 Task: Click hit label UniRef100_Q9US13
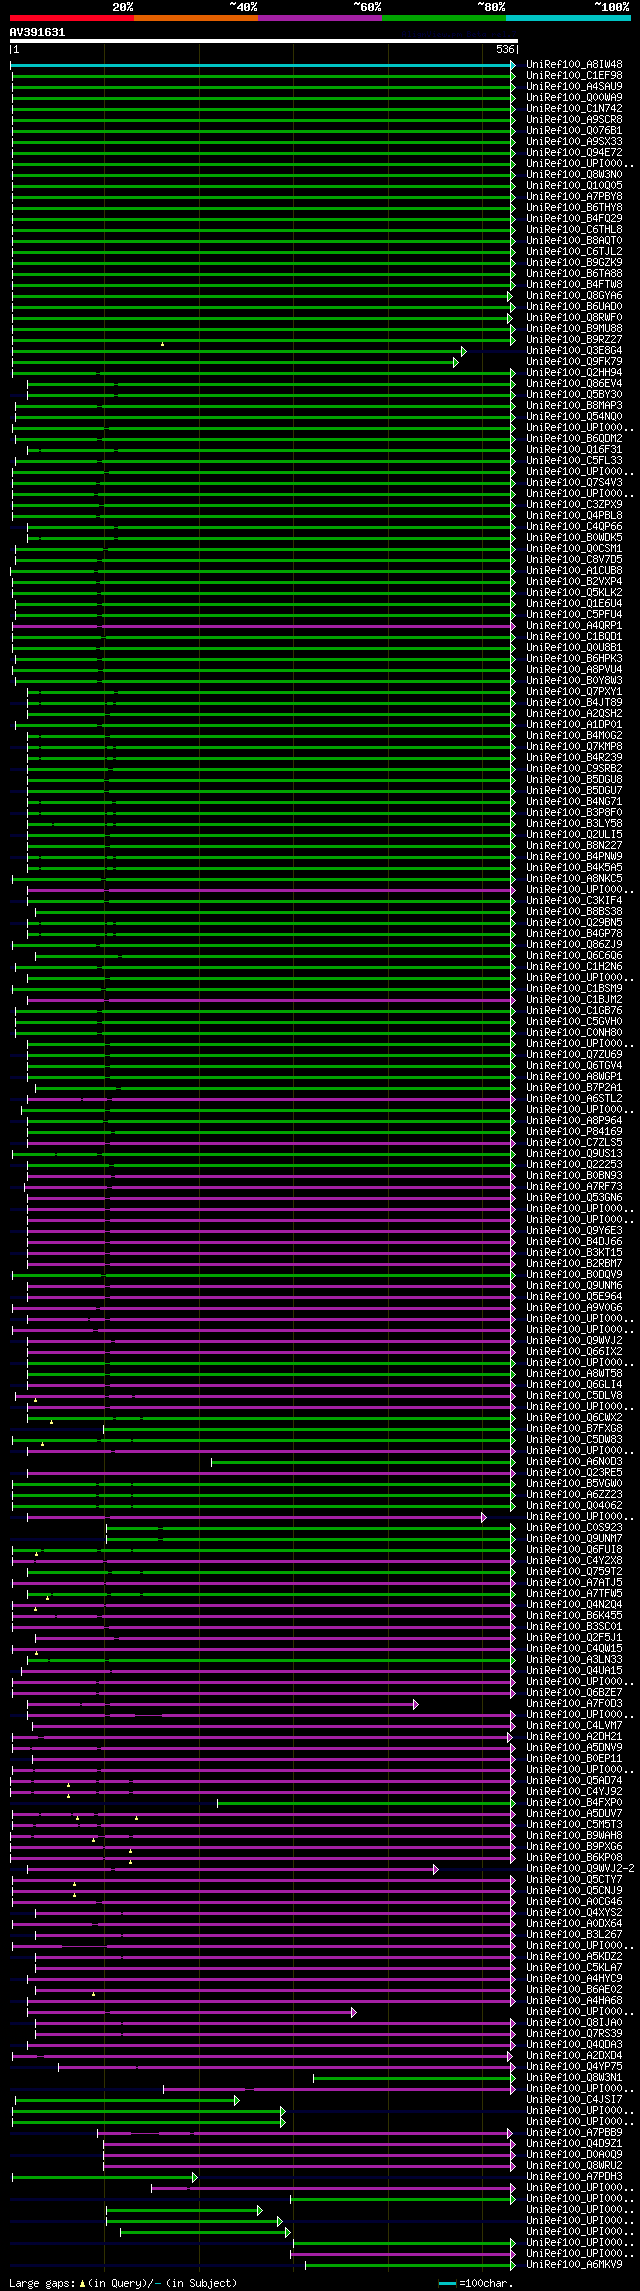pos(574,1154)
